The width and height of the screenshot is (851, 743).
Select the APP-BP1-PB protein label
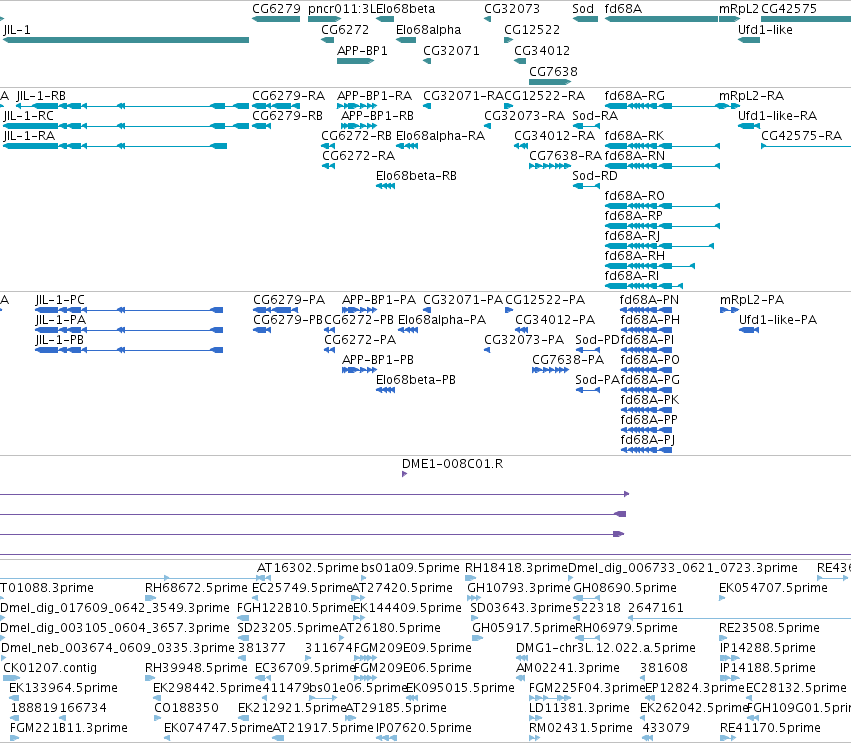tap(378, 360)
